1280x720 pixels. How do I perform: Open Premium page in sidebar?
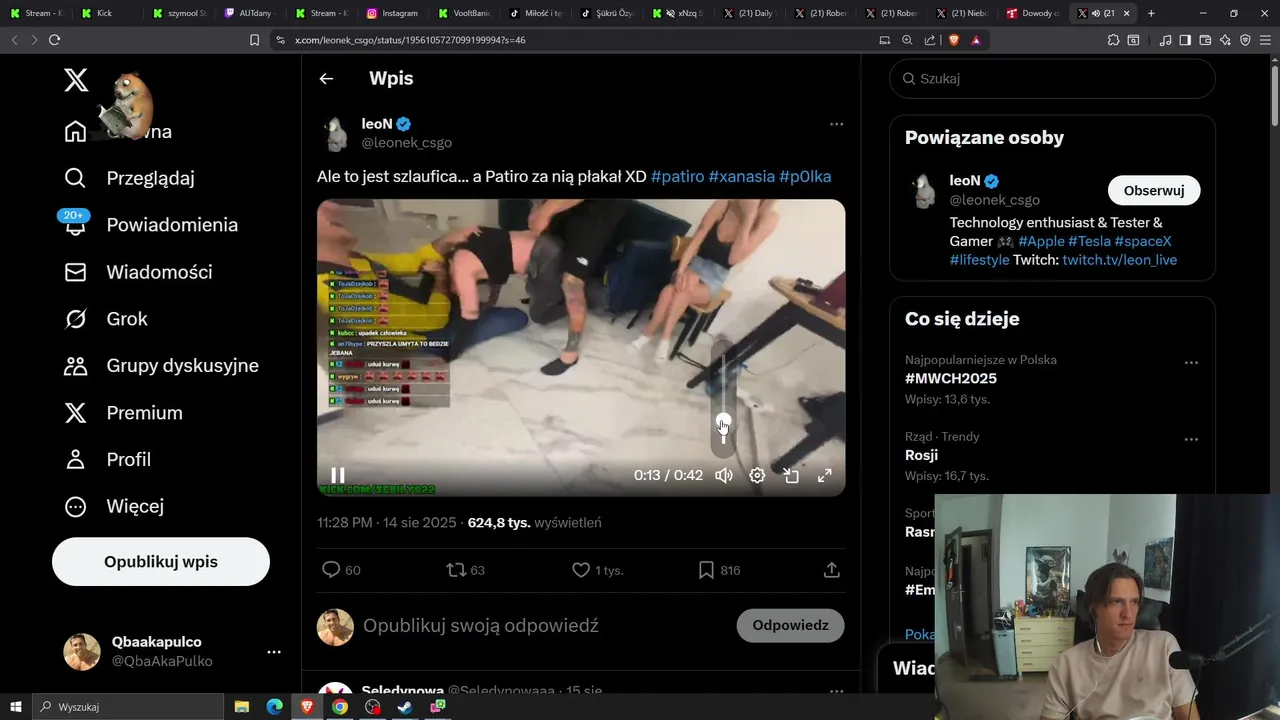point(123,413)
